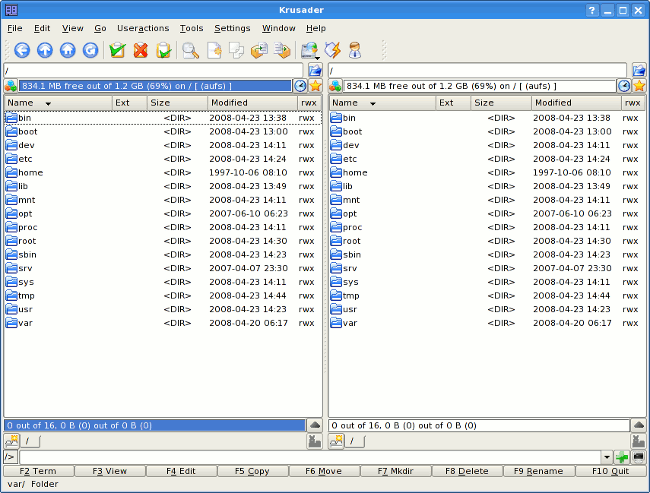Open file search with magnifier icon
The width and height of the screenshot is (650, 493).
click(x=191, y=50)
